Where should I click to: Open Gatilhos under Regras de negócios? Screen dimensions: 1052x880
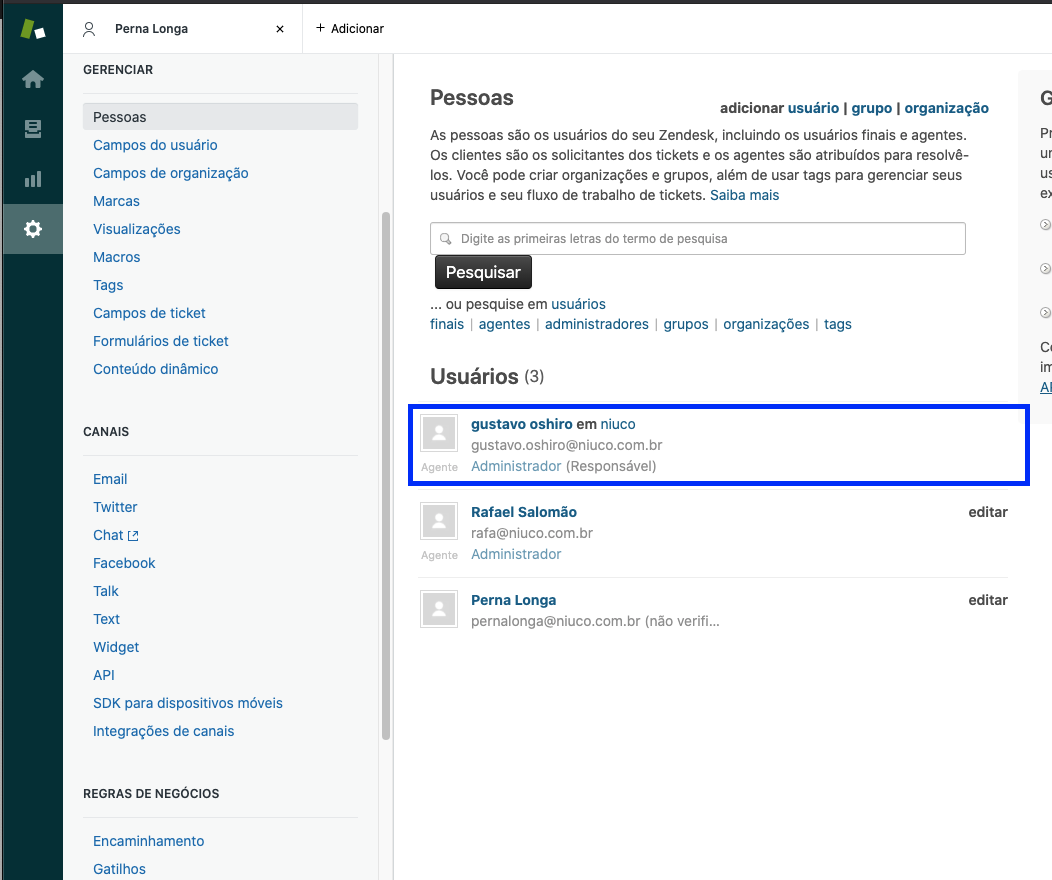[x=119, y=869]
